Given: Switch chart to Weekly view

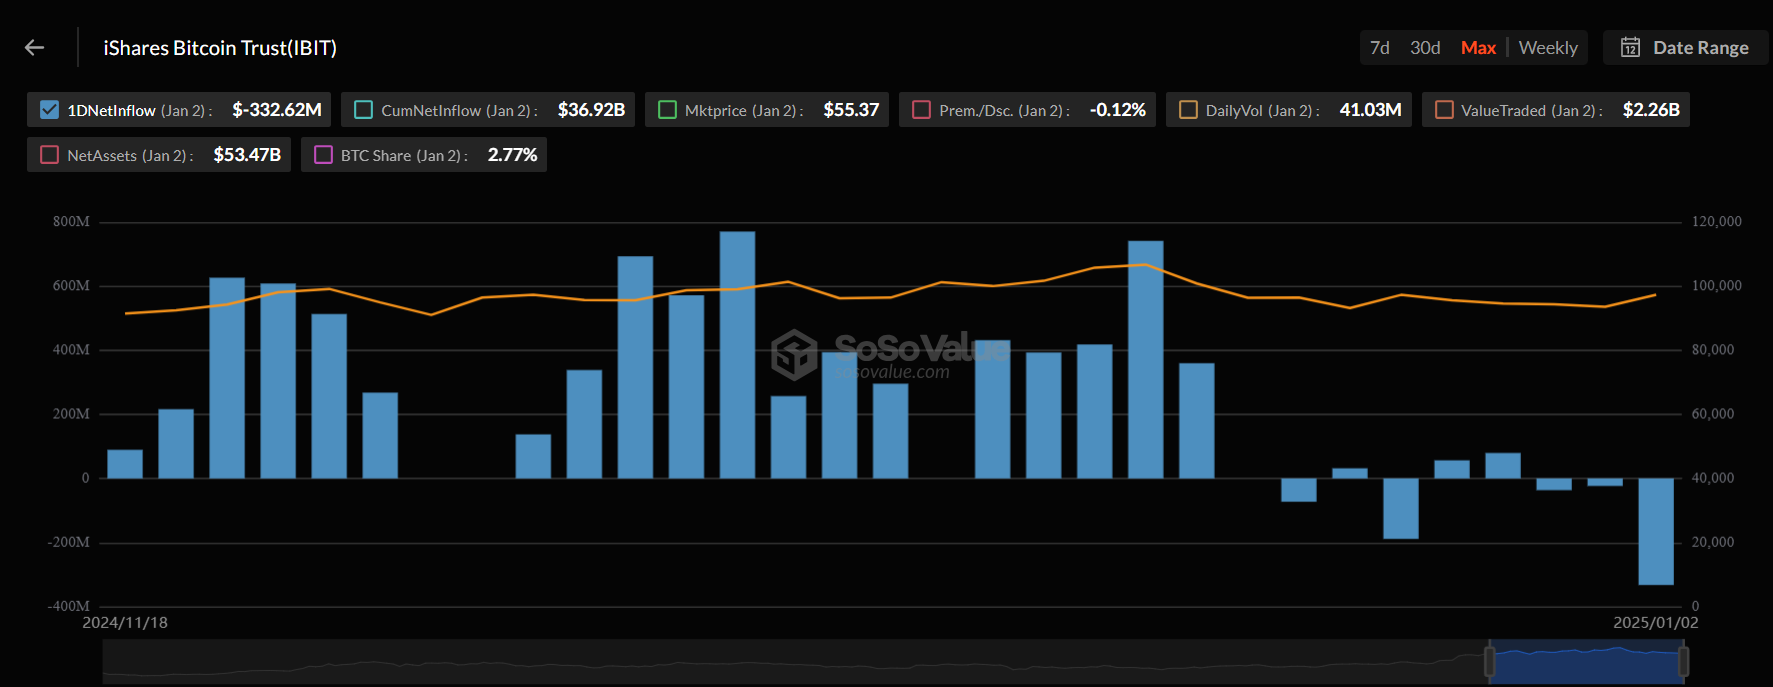Looking at the screenshot, I should 1547,48.
